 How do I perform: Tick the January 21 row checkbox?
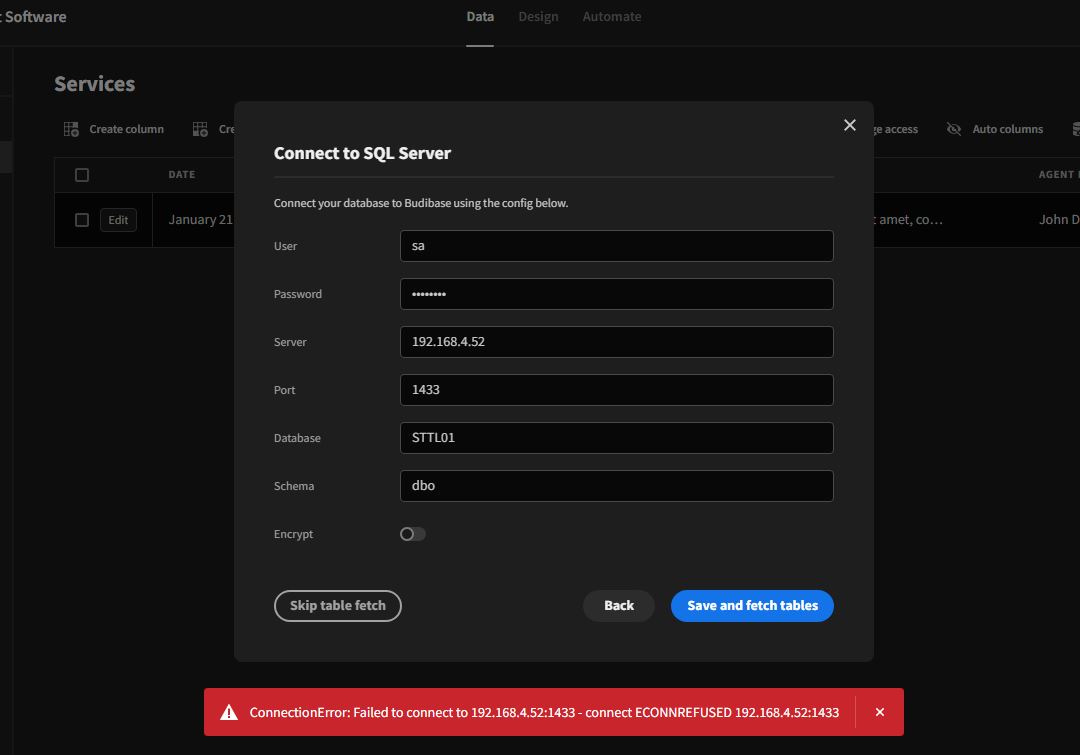(x=82, y=220)
